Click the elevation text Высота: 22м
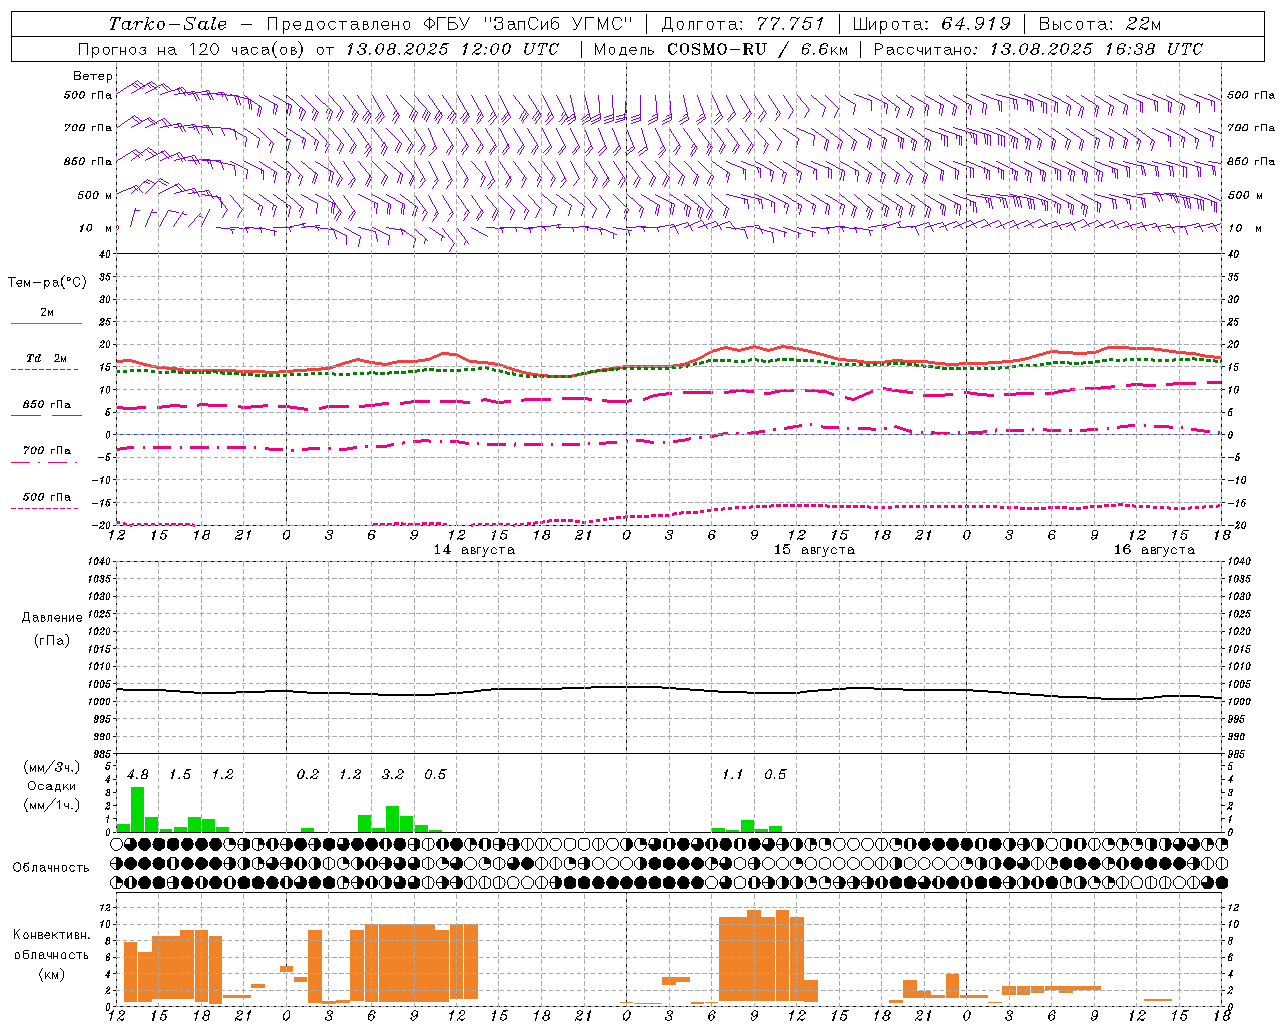 point(1100,24)
